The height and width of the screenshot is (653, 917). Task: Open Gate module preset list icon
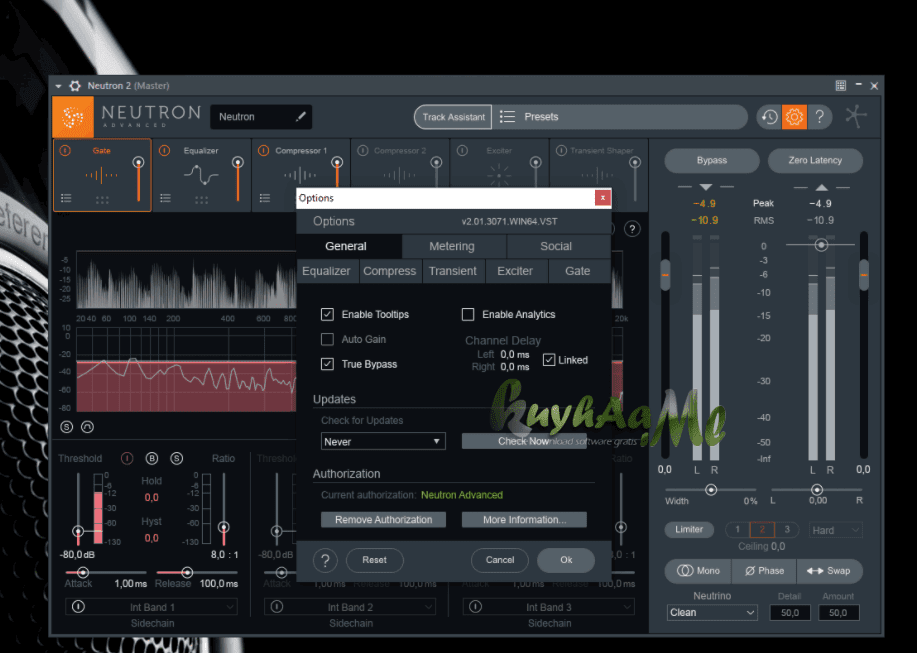pyautogui.click(x=66, y=199)
